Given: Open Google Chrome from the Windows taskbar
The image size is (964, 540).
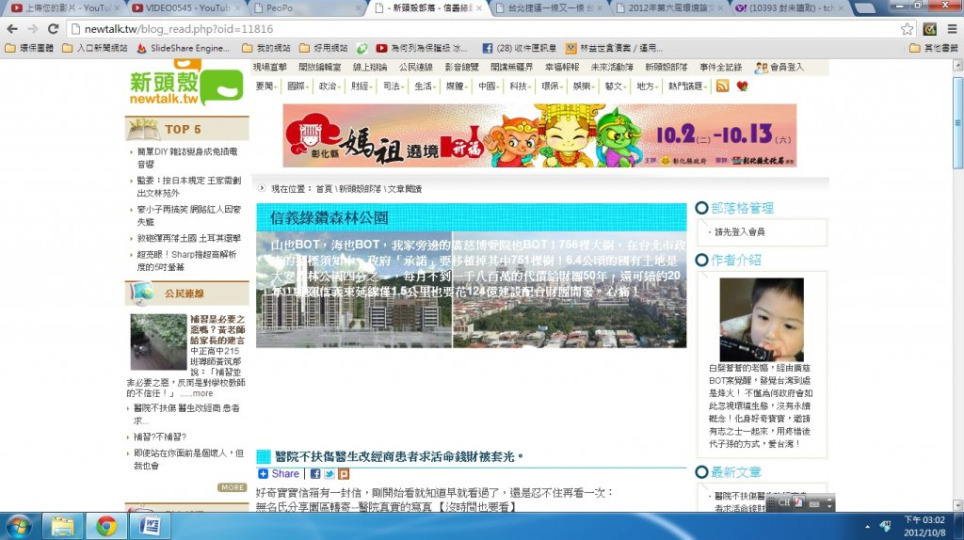Looking at the screenshot, I should [x=106, y=525].
